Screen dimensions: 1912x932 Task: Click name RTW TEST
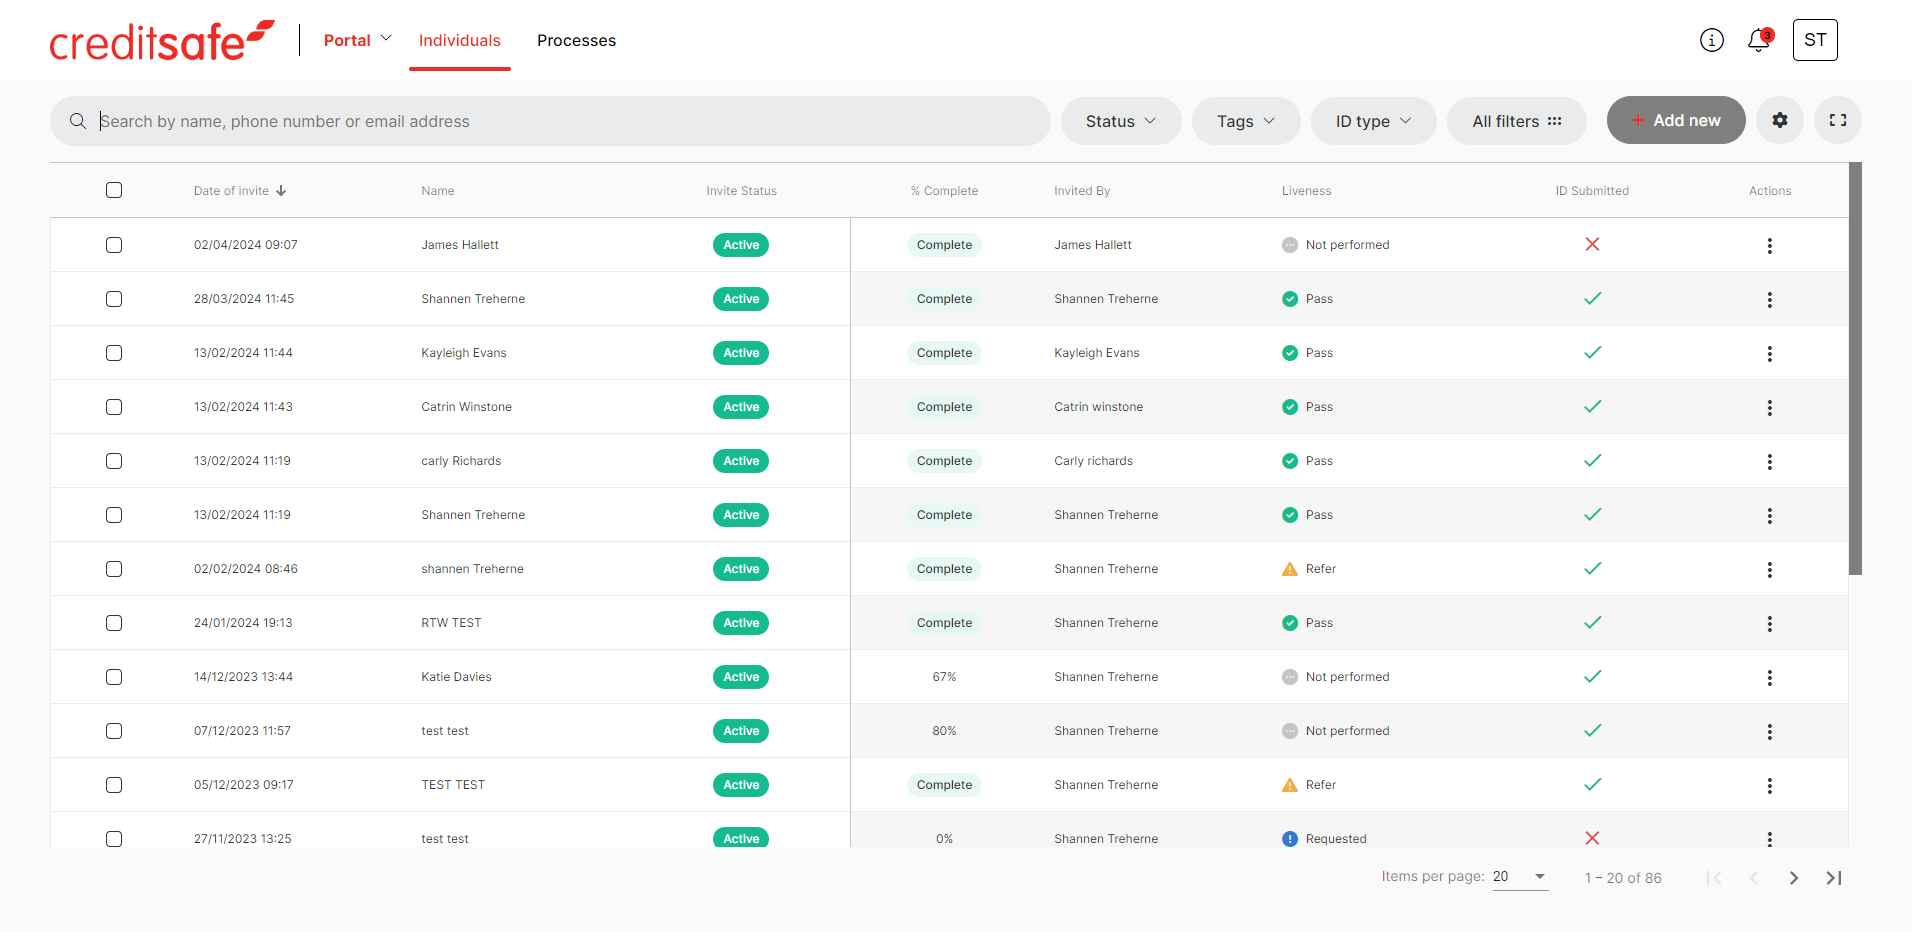point(451,623)
